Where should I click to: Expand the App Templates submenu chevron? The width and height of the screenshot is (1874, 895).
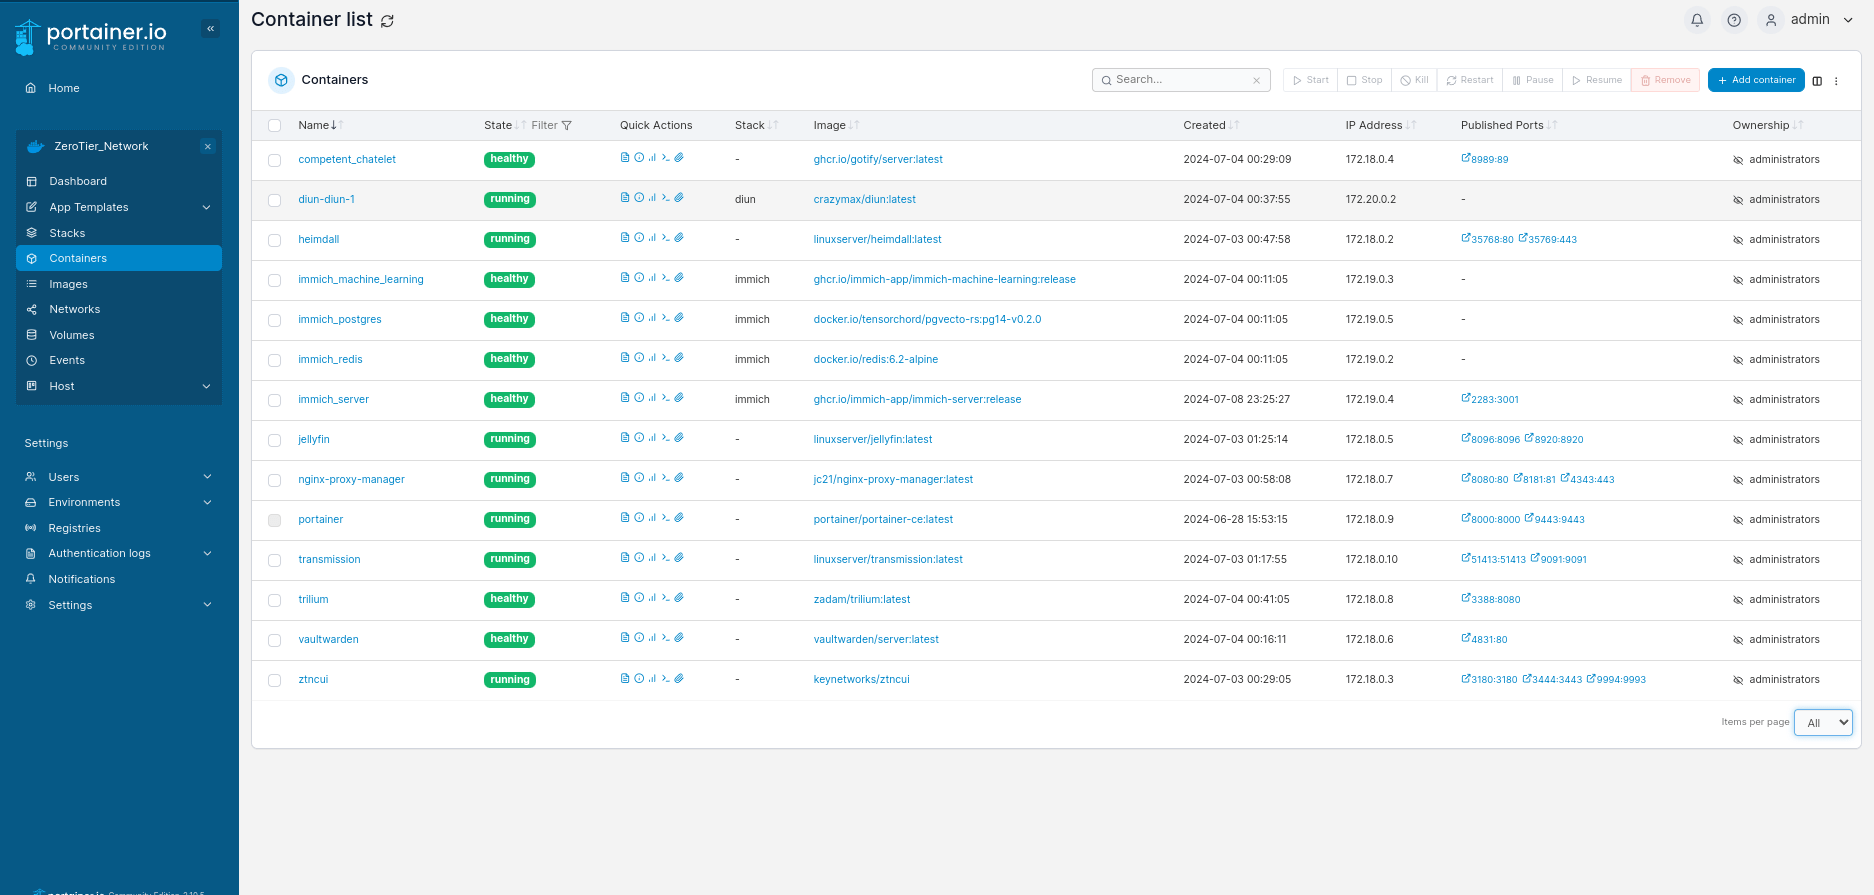pos(207,207)
